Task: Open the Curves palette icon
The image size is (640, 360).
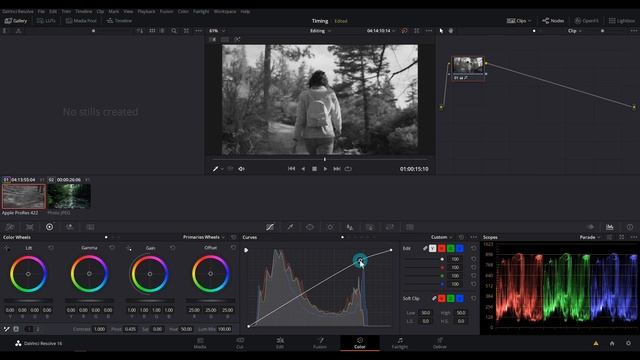Action: (270, 227)
